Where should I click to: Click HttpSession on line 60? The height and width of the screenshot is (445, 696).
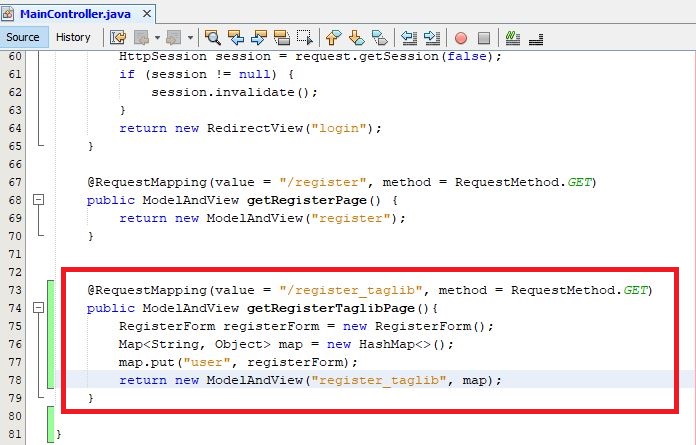point(162,56)
